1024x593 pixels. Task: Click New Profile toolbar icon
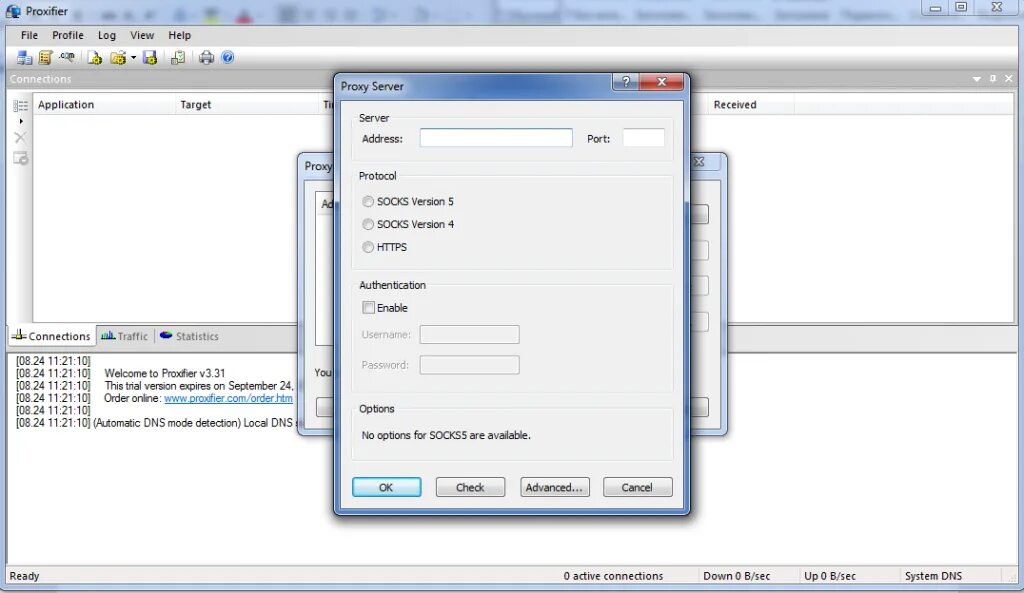pos(95,57)
